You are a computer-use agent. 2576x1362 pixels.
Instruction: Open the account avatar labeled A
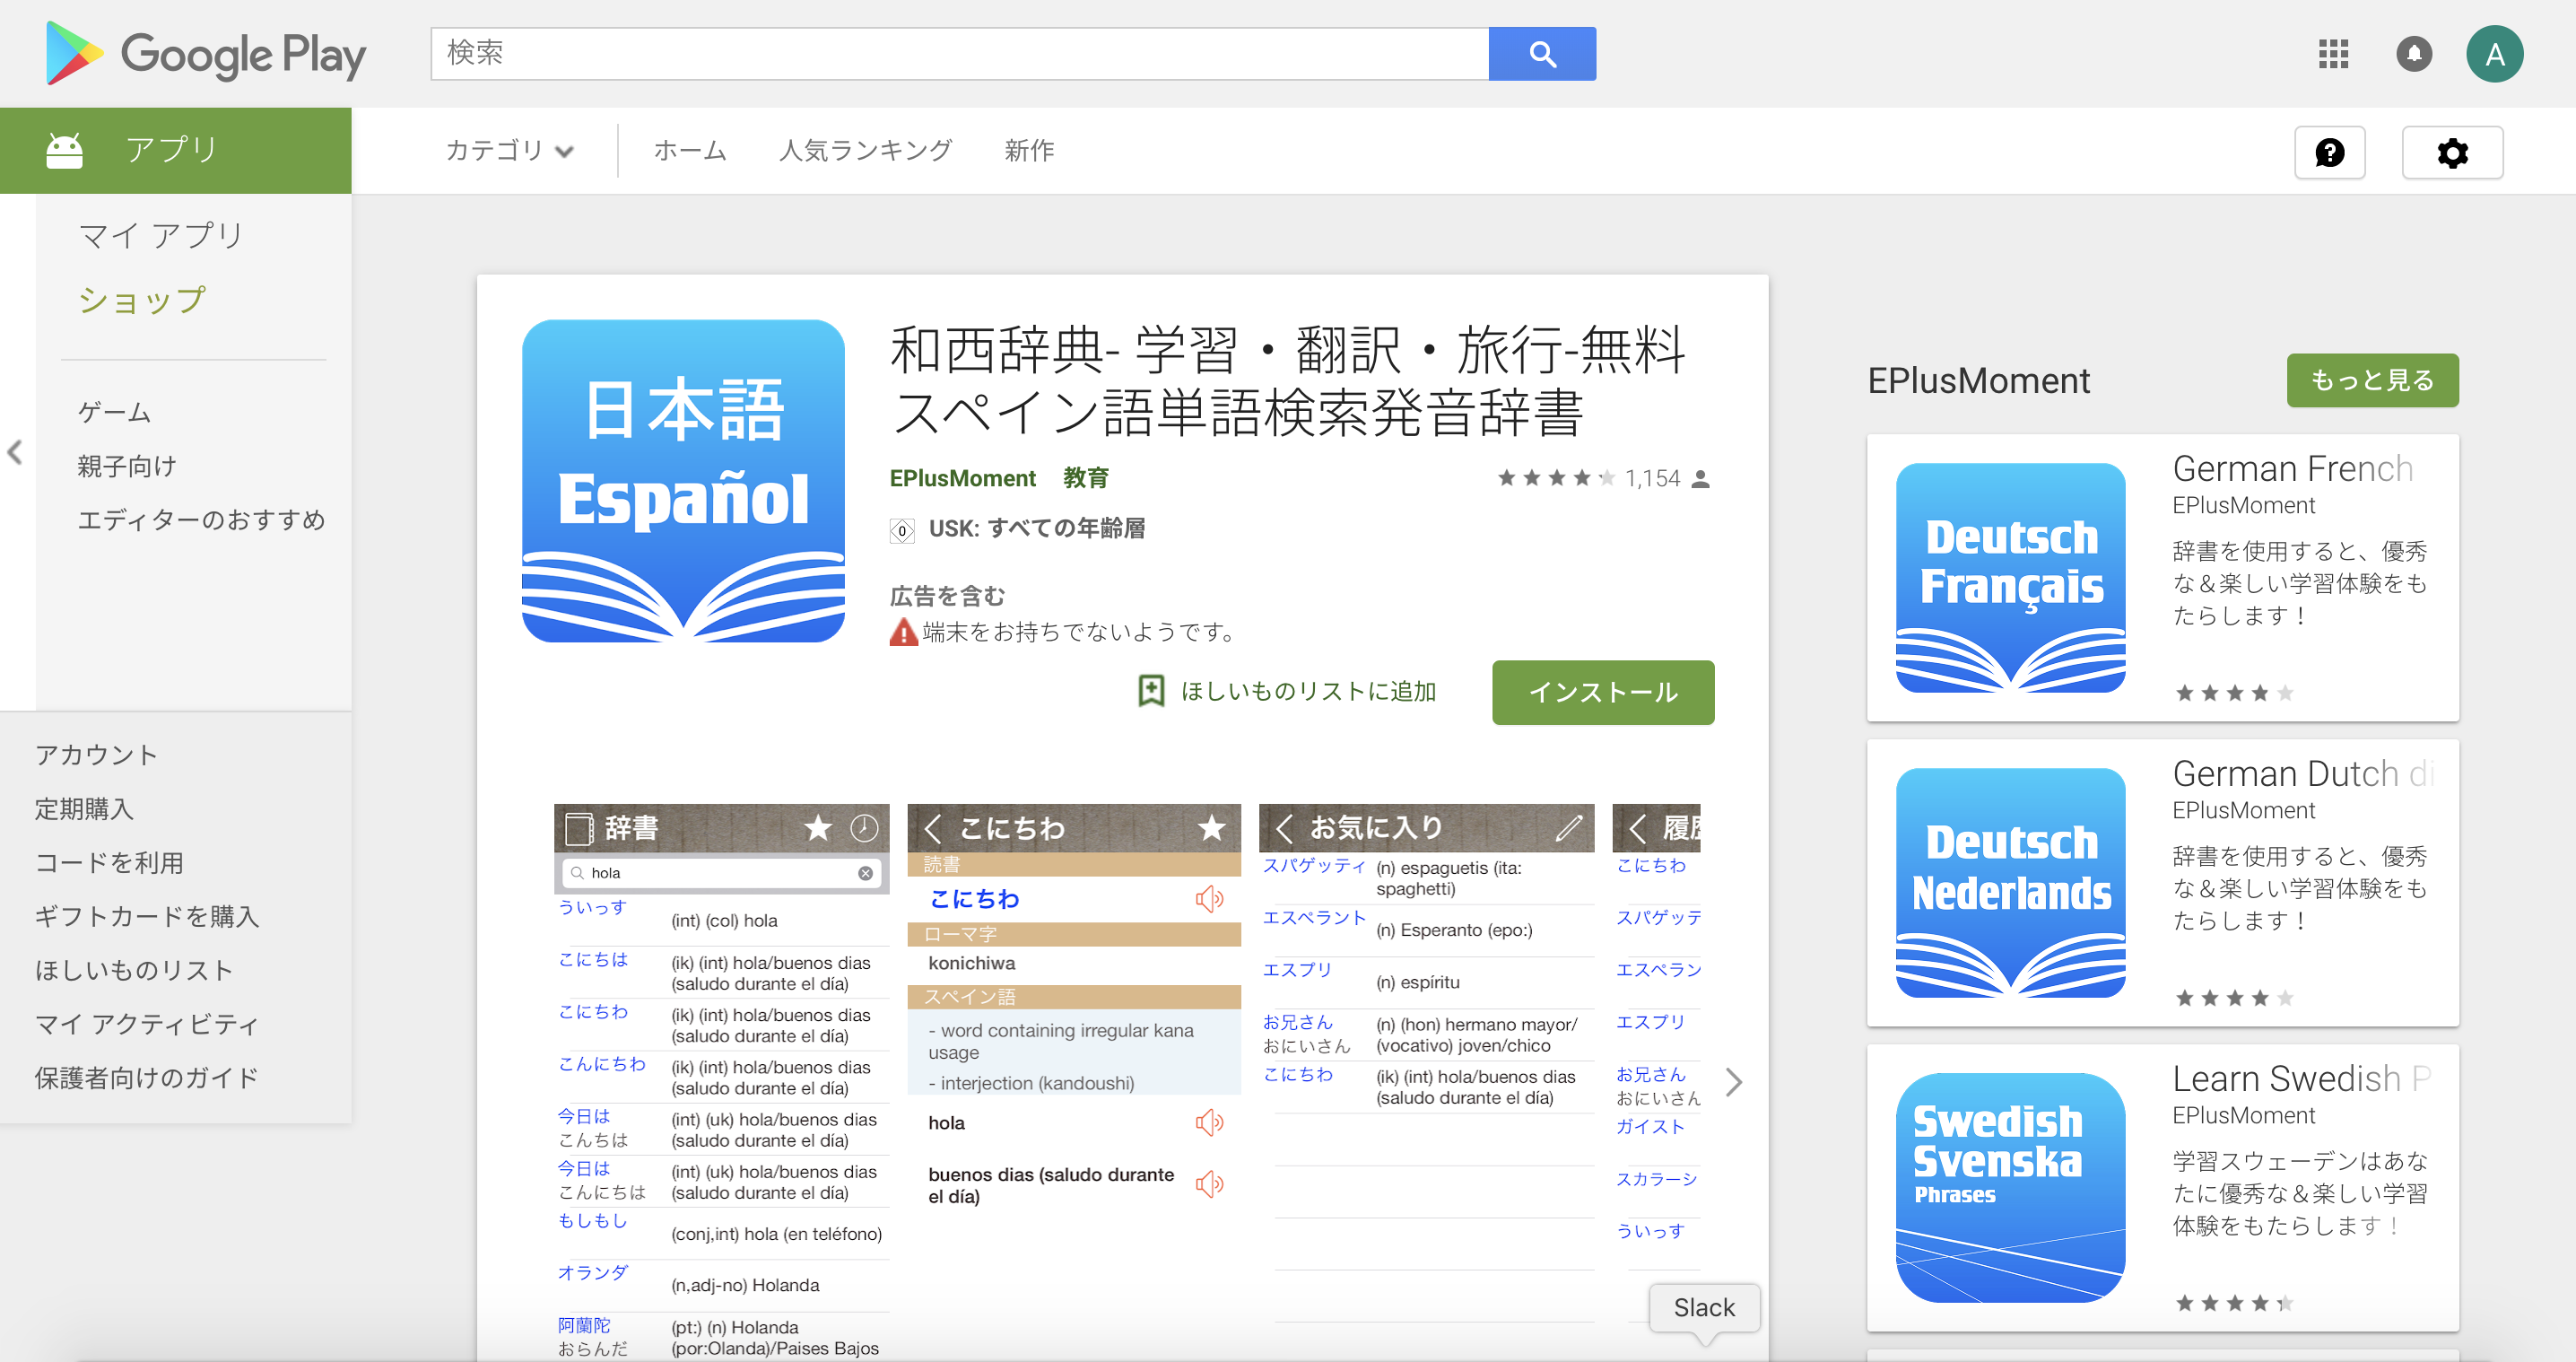coord(2494,54)
